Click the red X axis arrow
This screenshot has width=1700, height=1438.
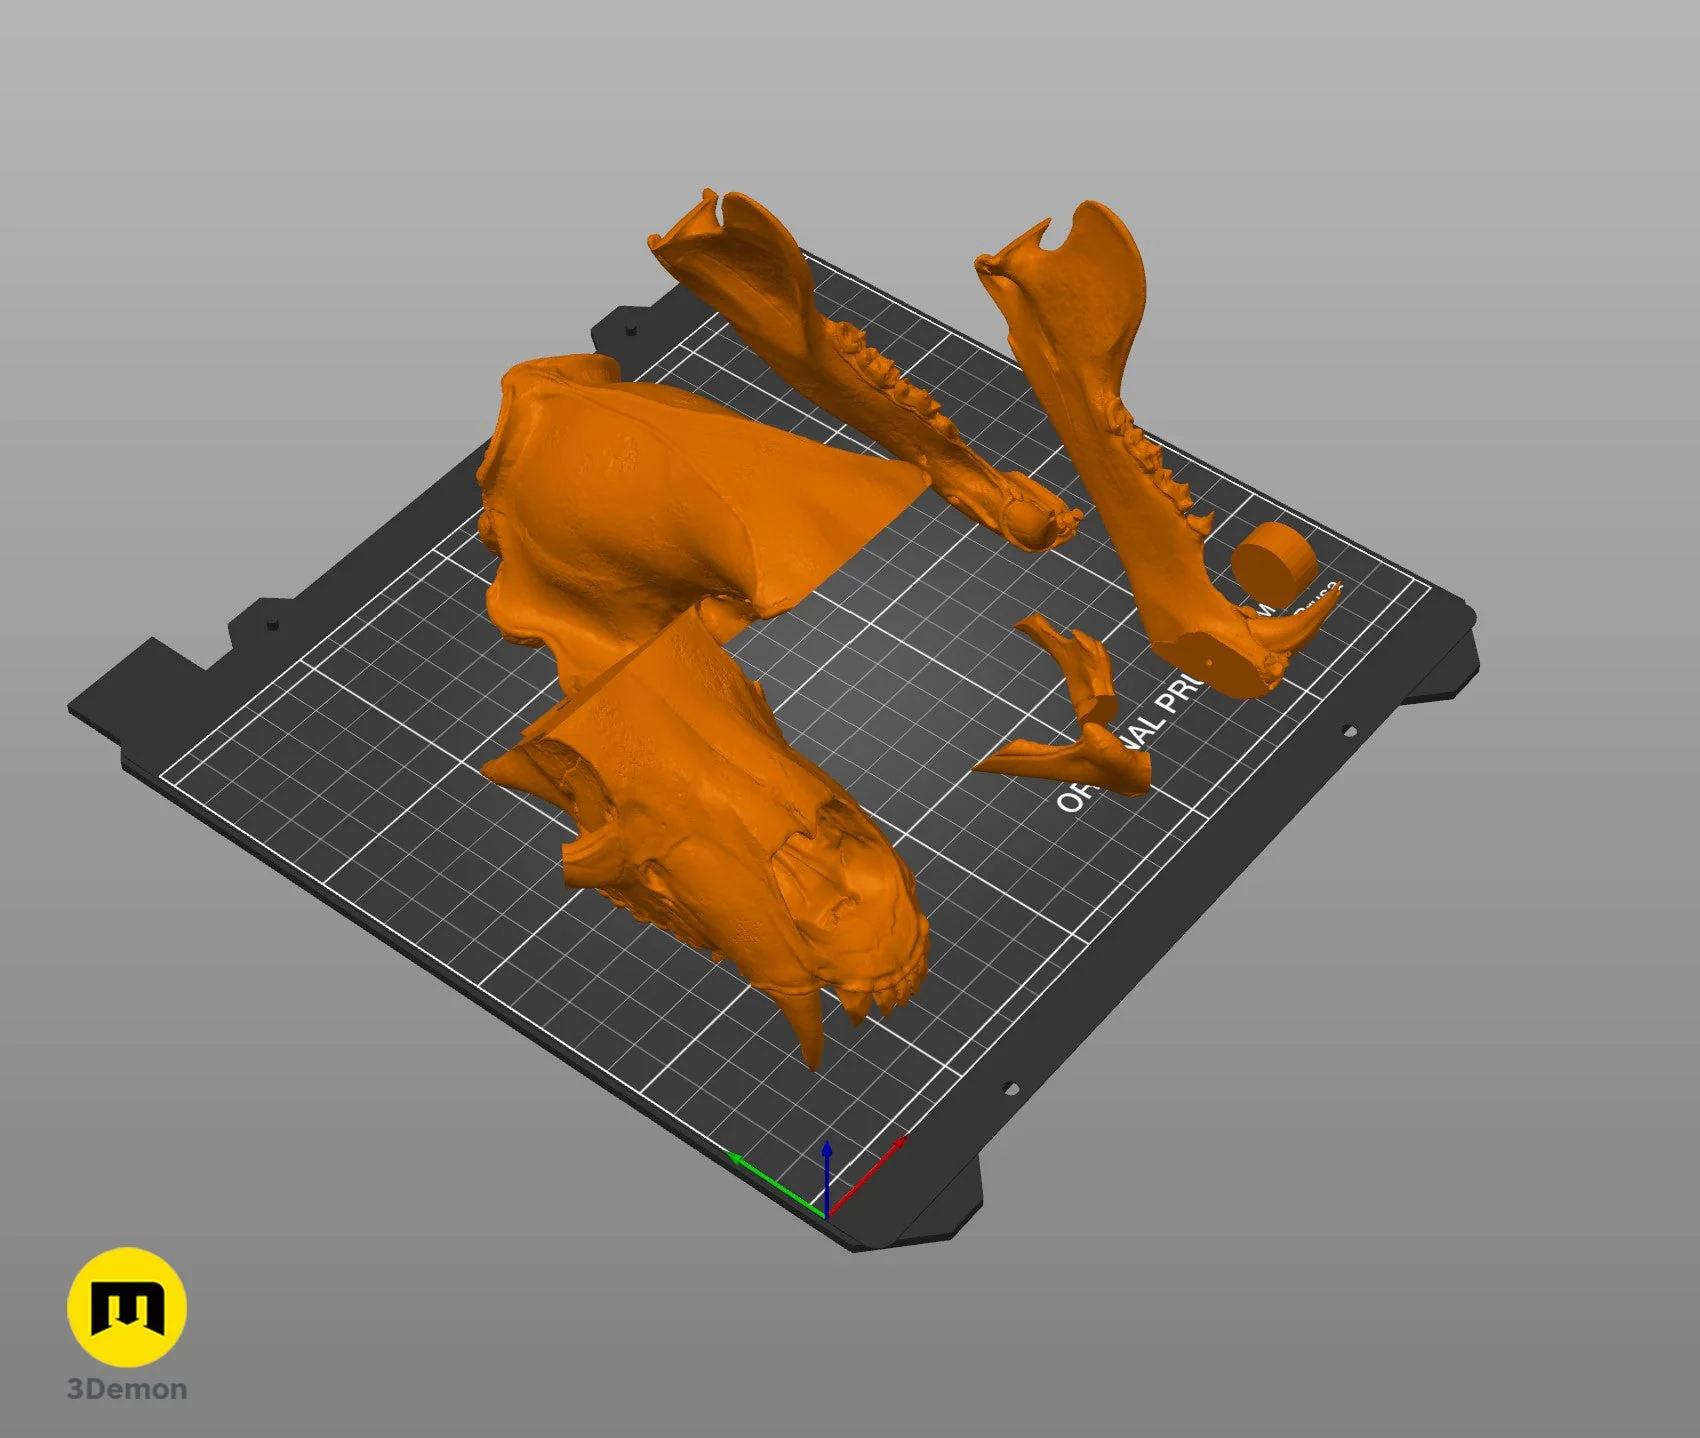(x=866, y=1176)
